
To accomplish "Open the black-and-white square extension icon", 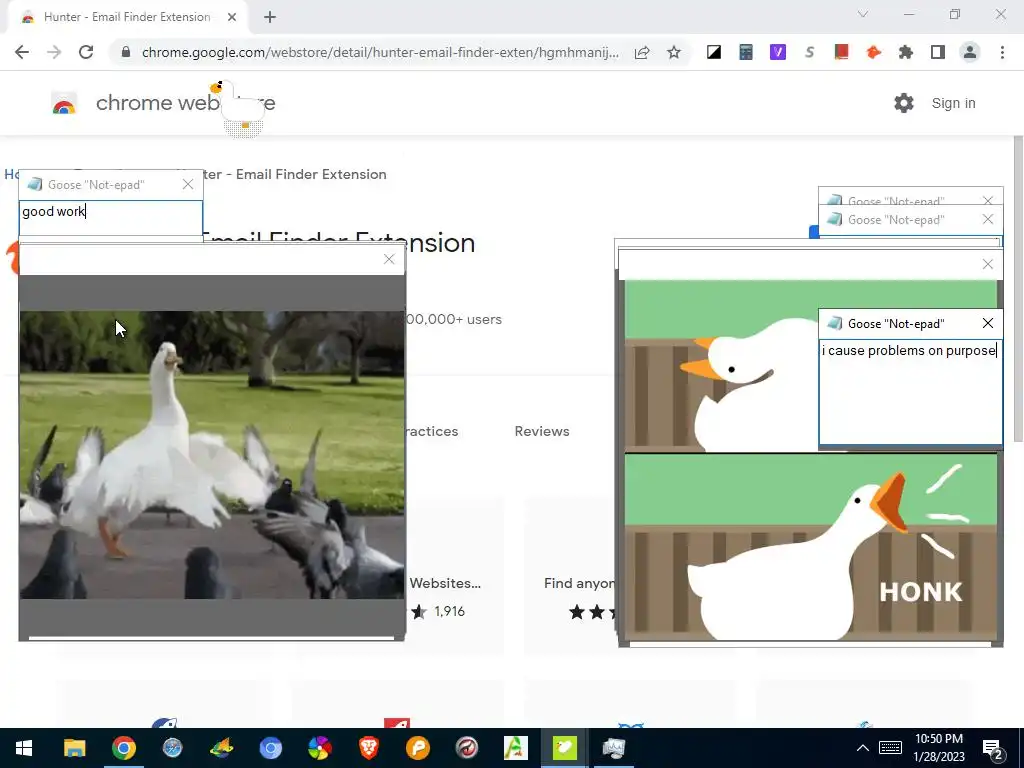I will (714, 52).
